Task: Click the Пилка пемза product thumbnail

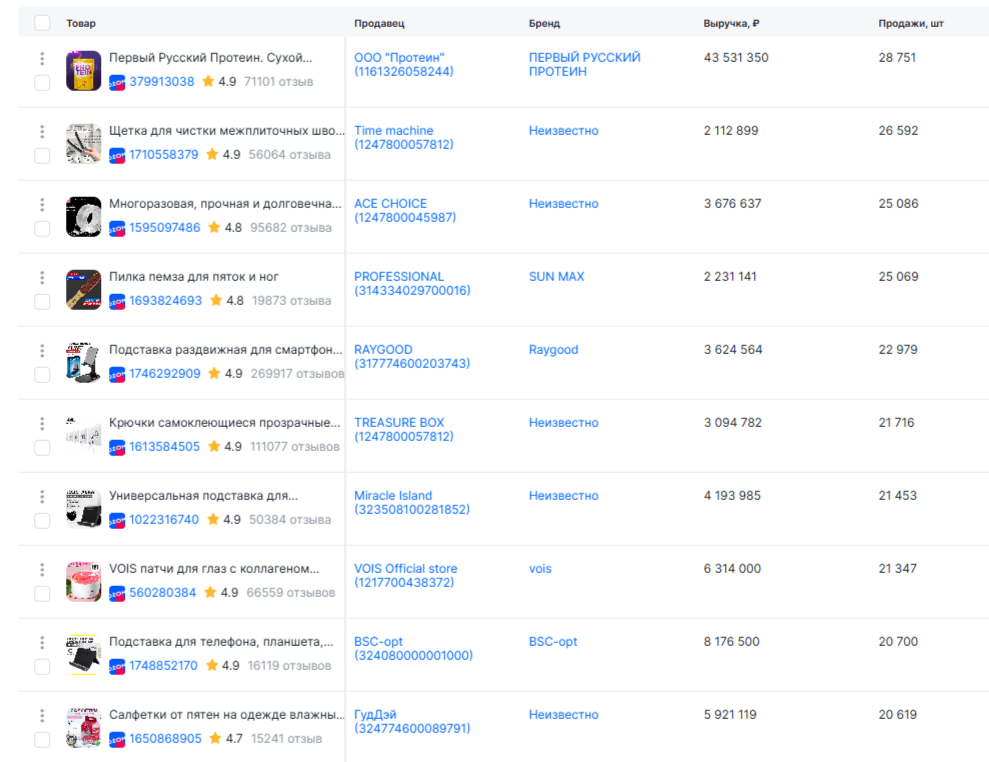Action: (x=83, y=290)
